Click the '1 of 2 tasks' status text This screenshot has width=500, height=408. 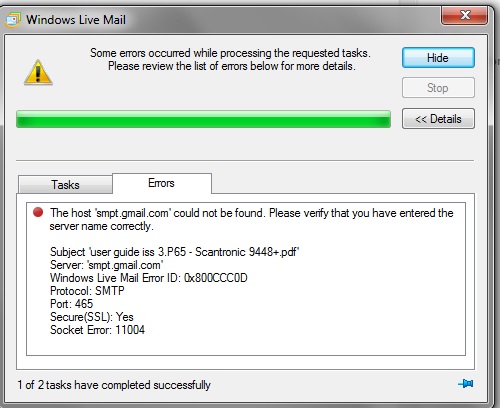pos(114,385)
